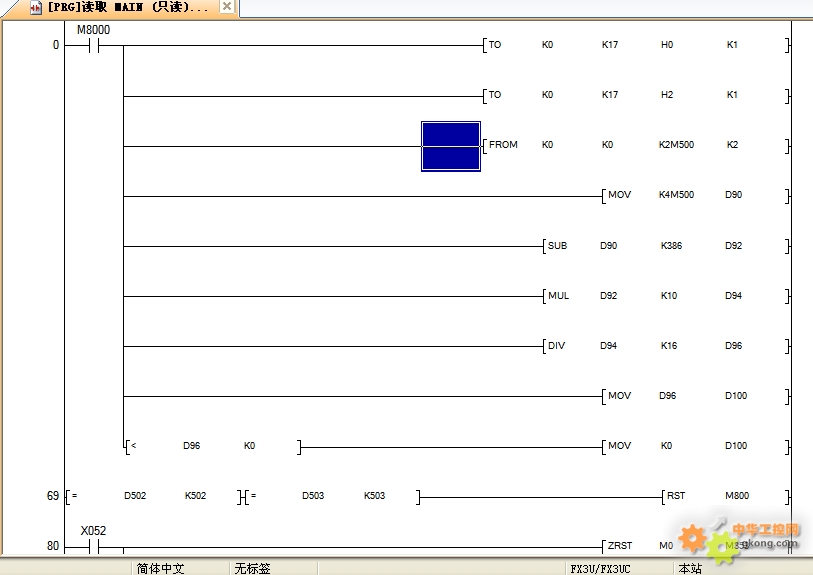The height and width of the screenshot is (575, 813).
Task: Select the MOV K4M500 D90 instruction
Action: (x=696, y=195)
